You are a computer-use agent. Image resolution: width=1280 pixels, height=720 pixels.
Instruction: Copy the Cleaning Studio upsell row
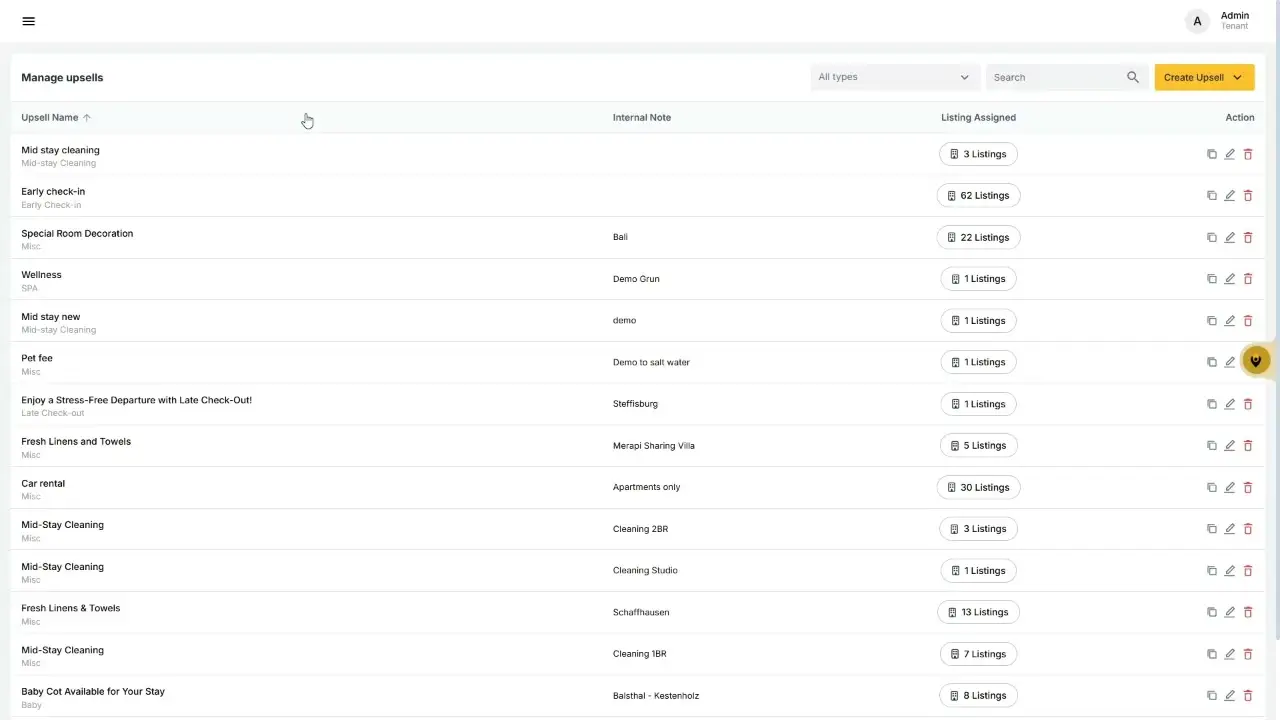click(x=1212, y=571)
